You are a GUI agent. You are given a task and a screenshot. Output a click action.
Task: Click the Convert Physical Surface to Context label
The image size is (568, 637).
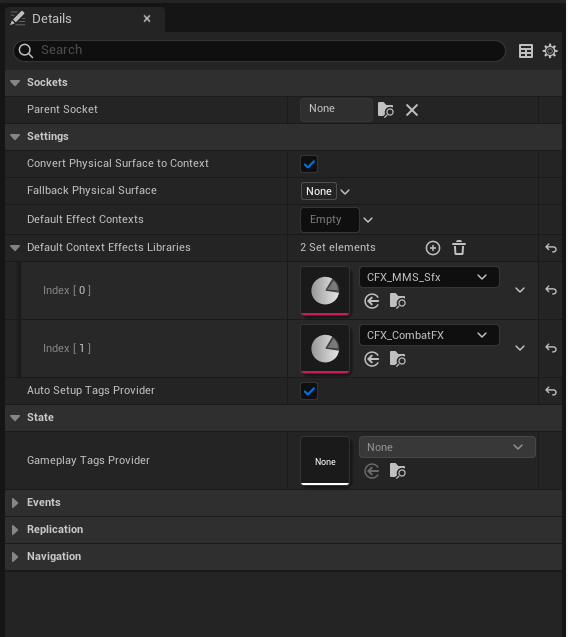118,164
